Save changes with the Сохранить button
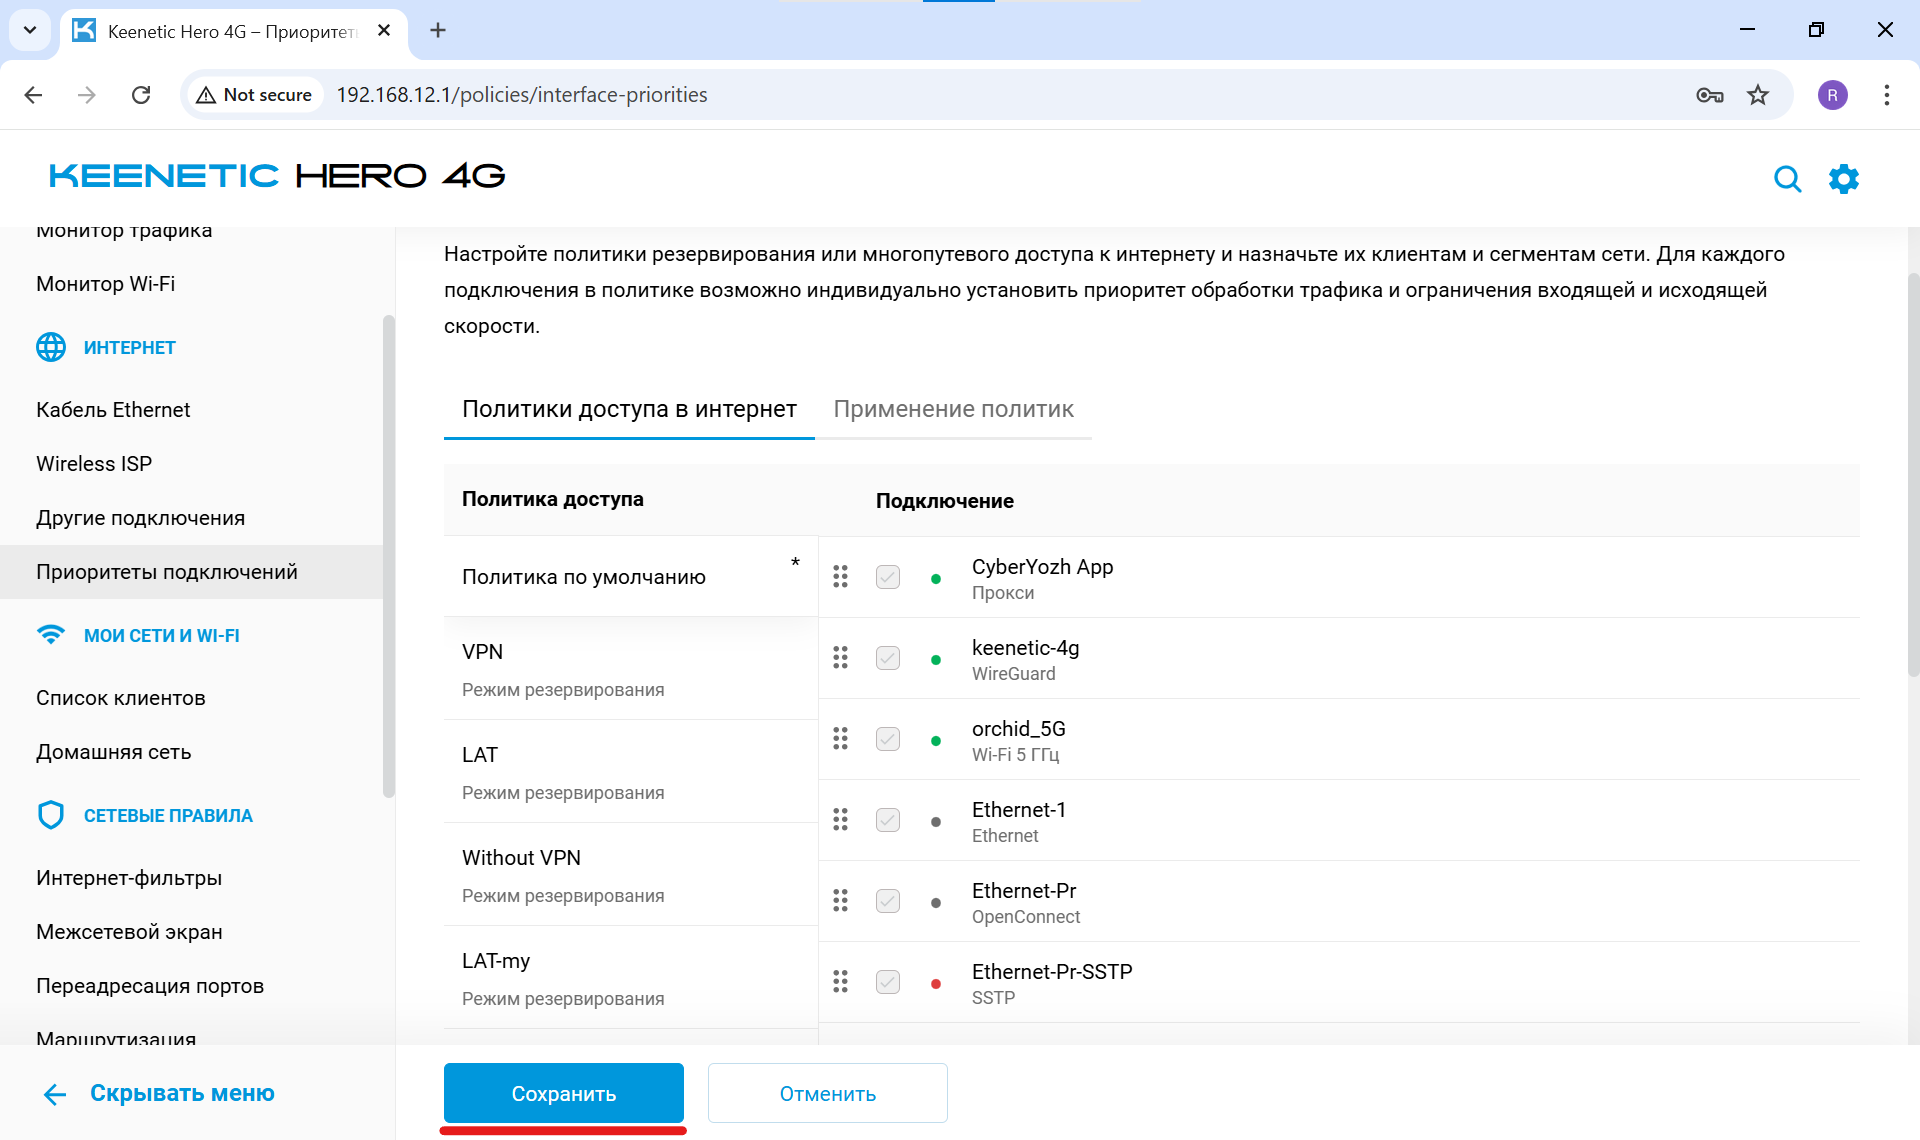The image size is (1920, 1140). (563, 1093)
